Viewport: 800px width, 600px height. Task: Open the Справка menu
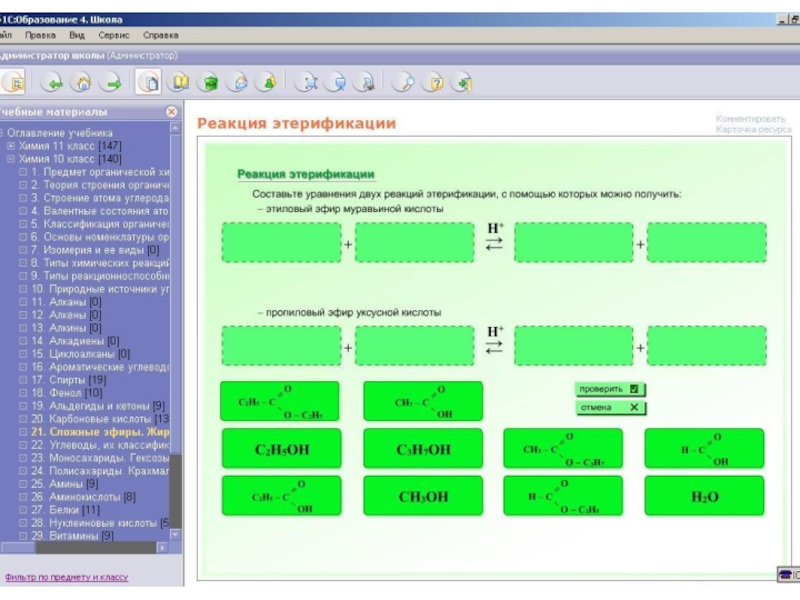tap(161, 35)
